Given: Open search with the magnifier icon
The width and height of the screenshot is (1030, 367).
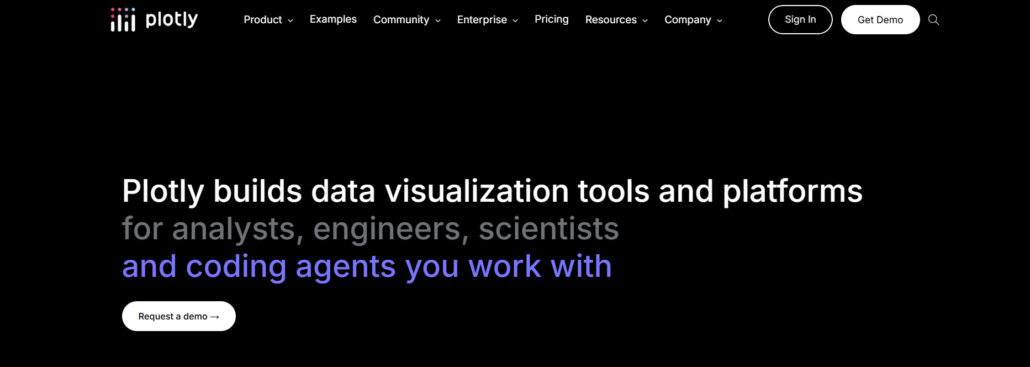Looking at the screenshot, I should click(x=933, y=20).
